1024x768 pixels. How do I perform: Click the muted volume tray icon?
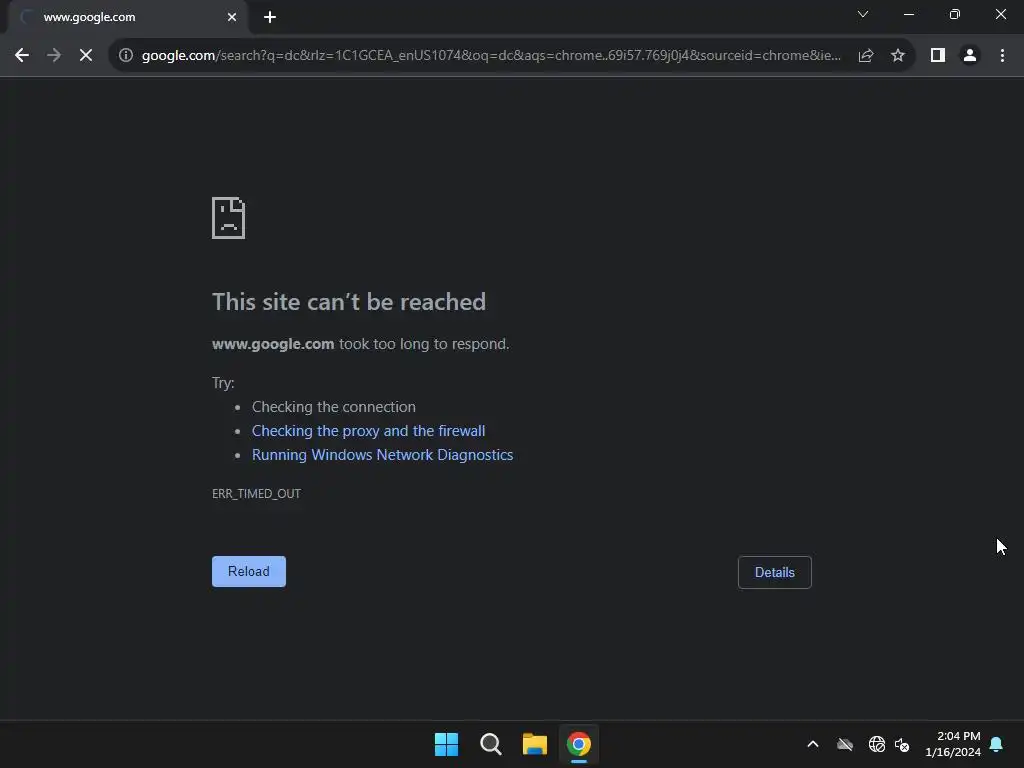pyautogui.click(x=902, y=744)
